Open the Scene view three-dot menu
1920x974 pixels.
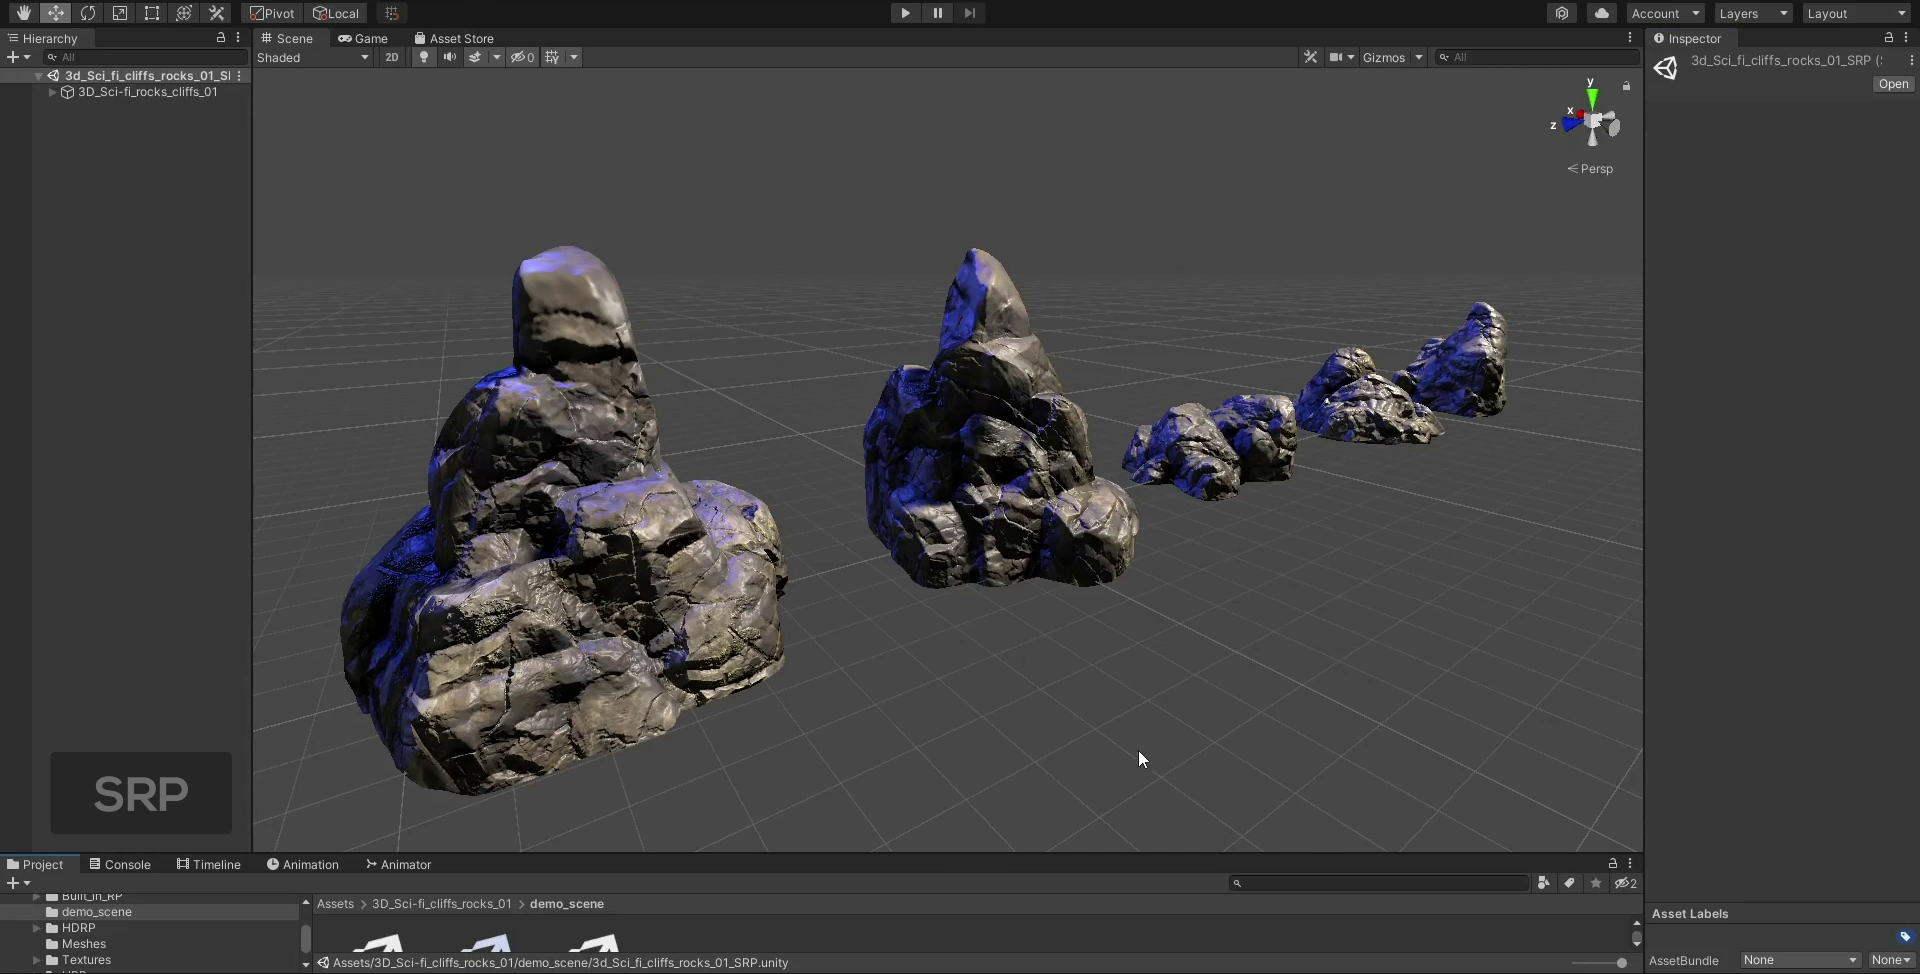(x=1630, y=37)
